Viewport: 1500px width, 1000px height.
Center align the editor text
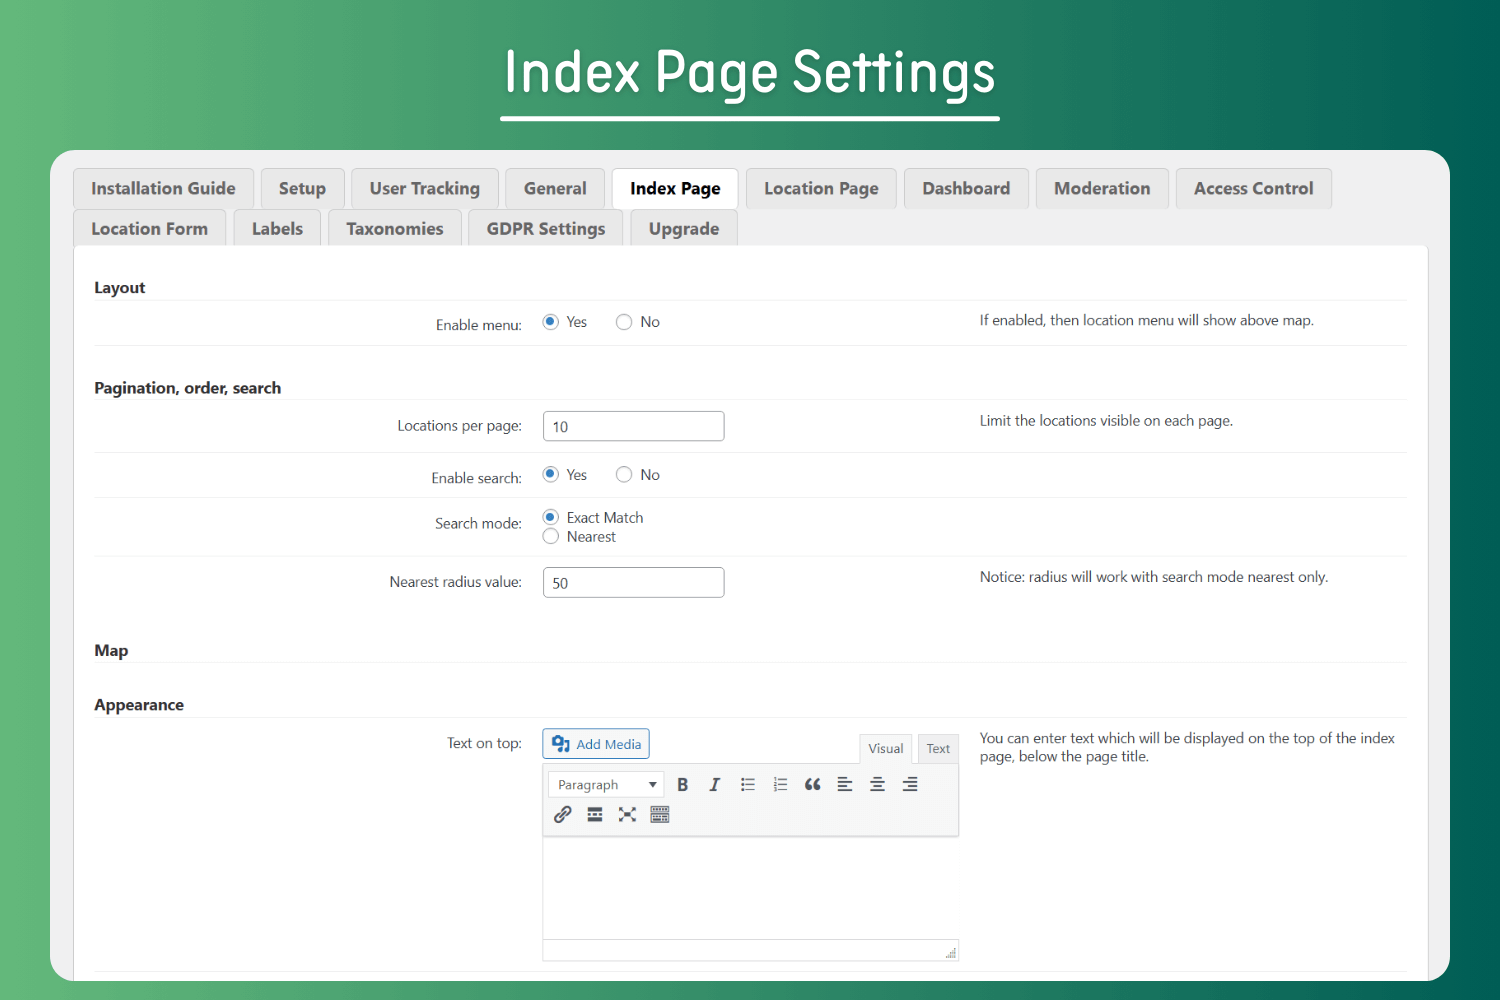(x=877, y=785)
